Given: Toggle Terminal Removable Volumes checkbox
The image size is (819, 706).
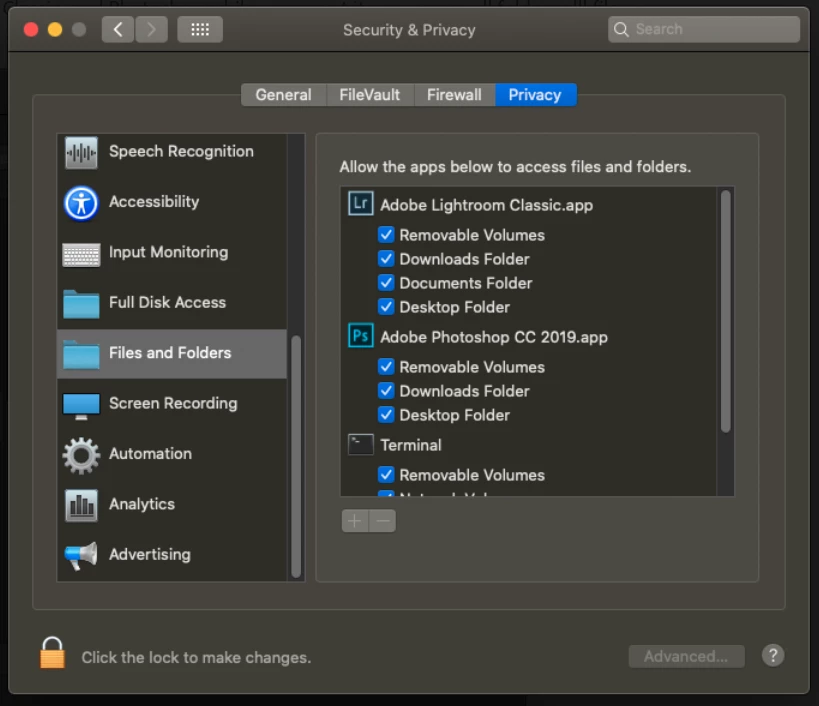Looking at the screenshot, I should click(x=386, y=475).
